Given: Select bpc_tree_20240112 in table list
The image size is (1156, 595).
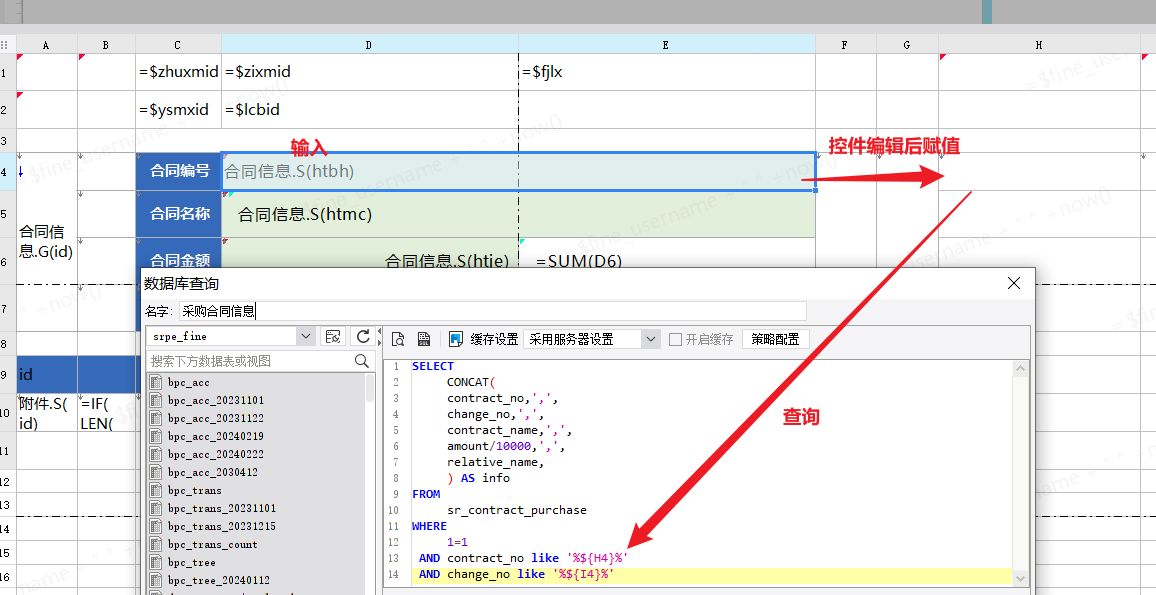Looking at the screenshot, I should (219, 580).
